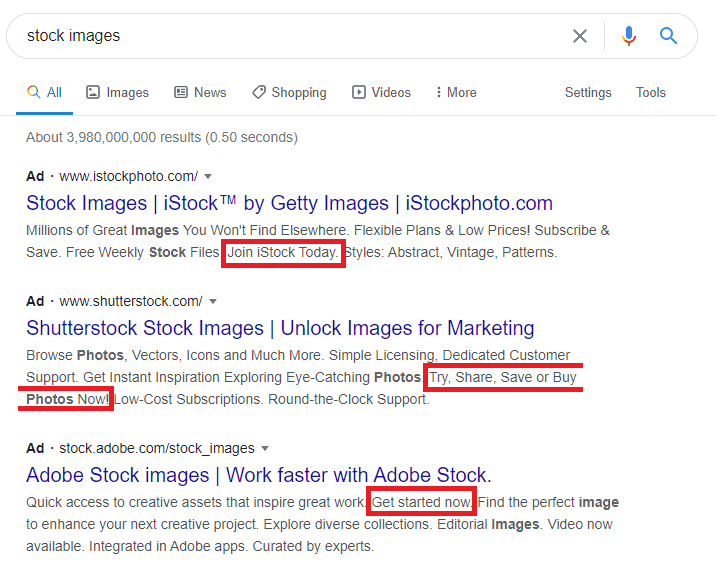Click the Shopping tab price-tag icon
This screenshot has width=716, height=569.
(259, 92)
